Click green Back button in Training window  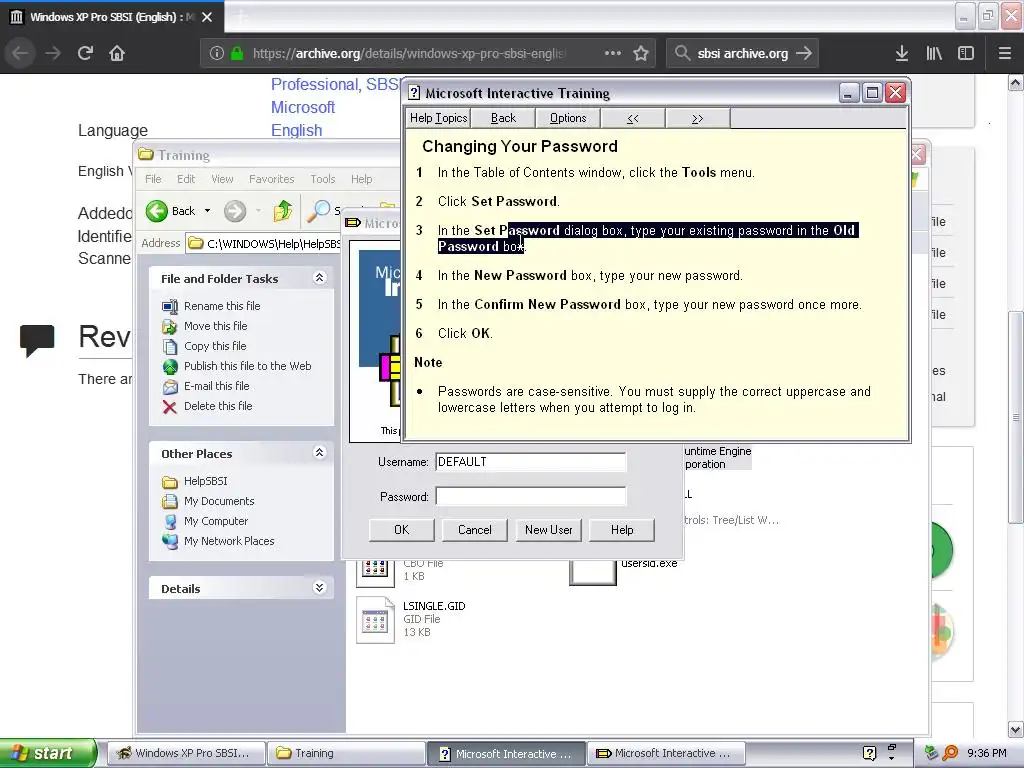(170, 211)
